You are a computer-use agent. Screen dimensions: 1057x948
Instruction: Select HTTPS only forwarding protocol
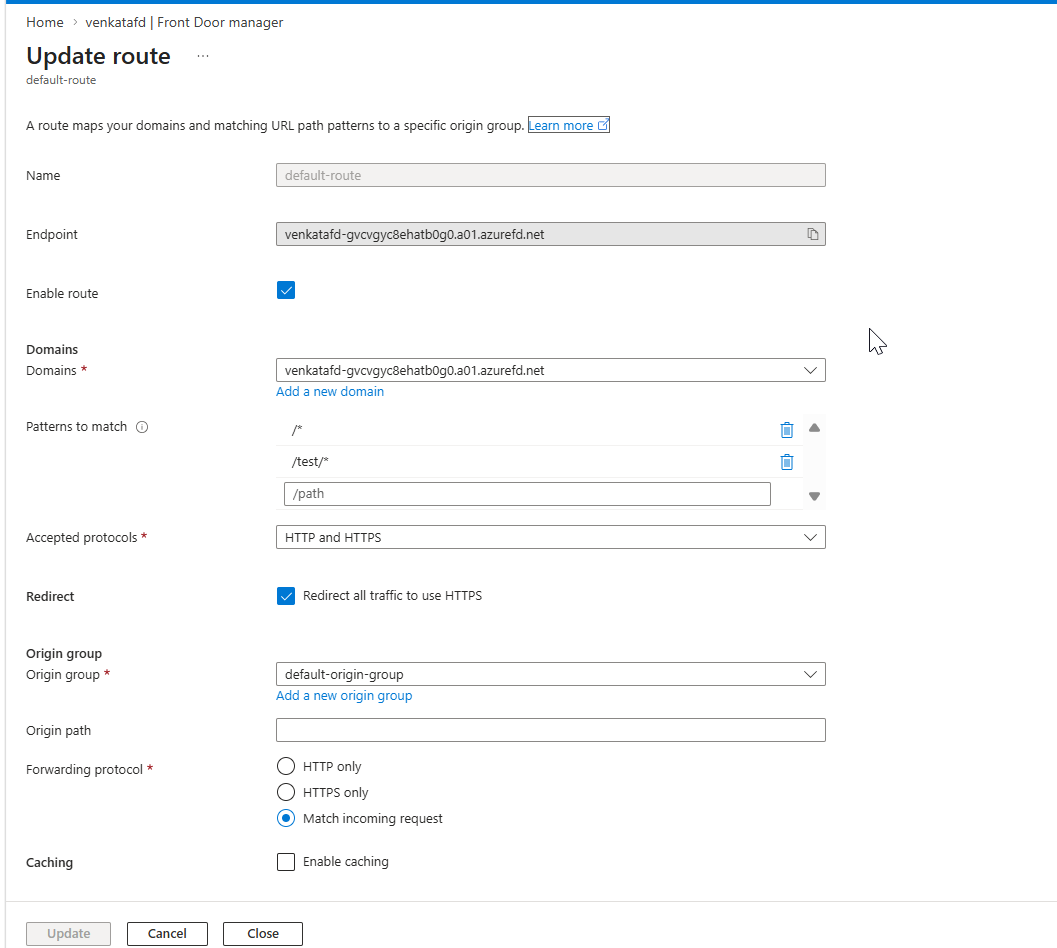coord(286,792)
